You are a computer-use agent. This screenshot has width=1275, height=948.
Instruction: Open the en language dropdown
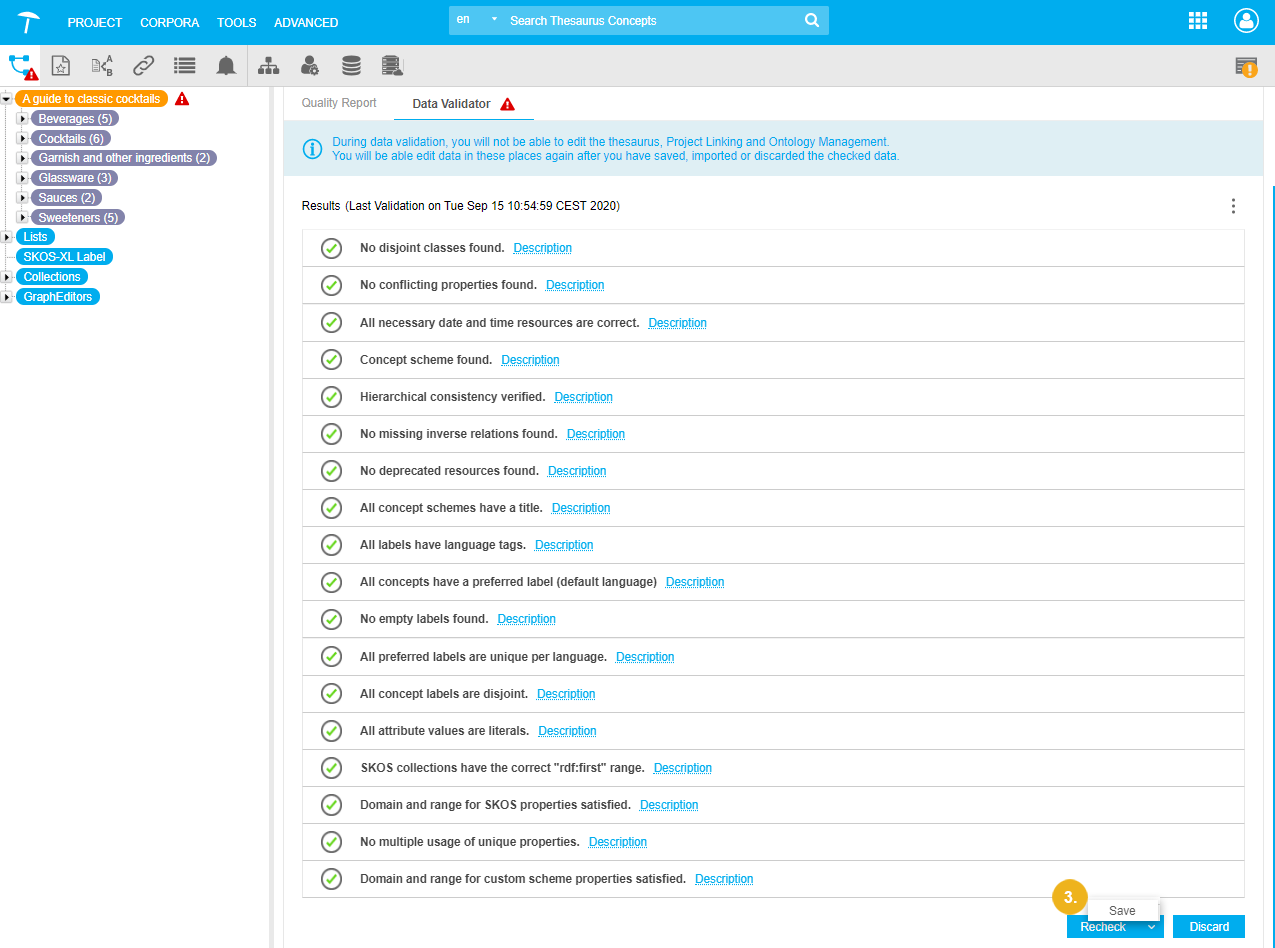[x=477, y=20]
